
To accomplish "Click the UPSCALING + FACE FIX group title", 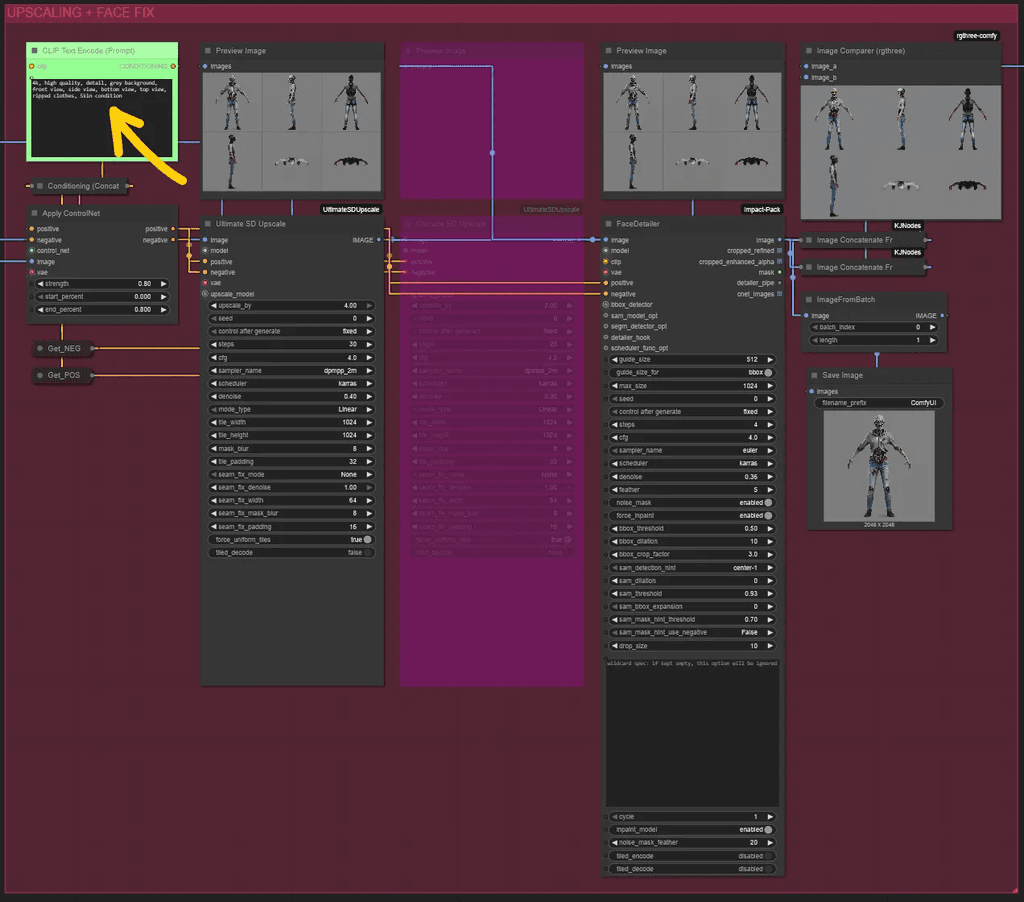I will [x=80, y=12].
